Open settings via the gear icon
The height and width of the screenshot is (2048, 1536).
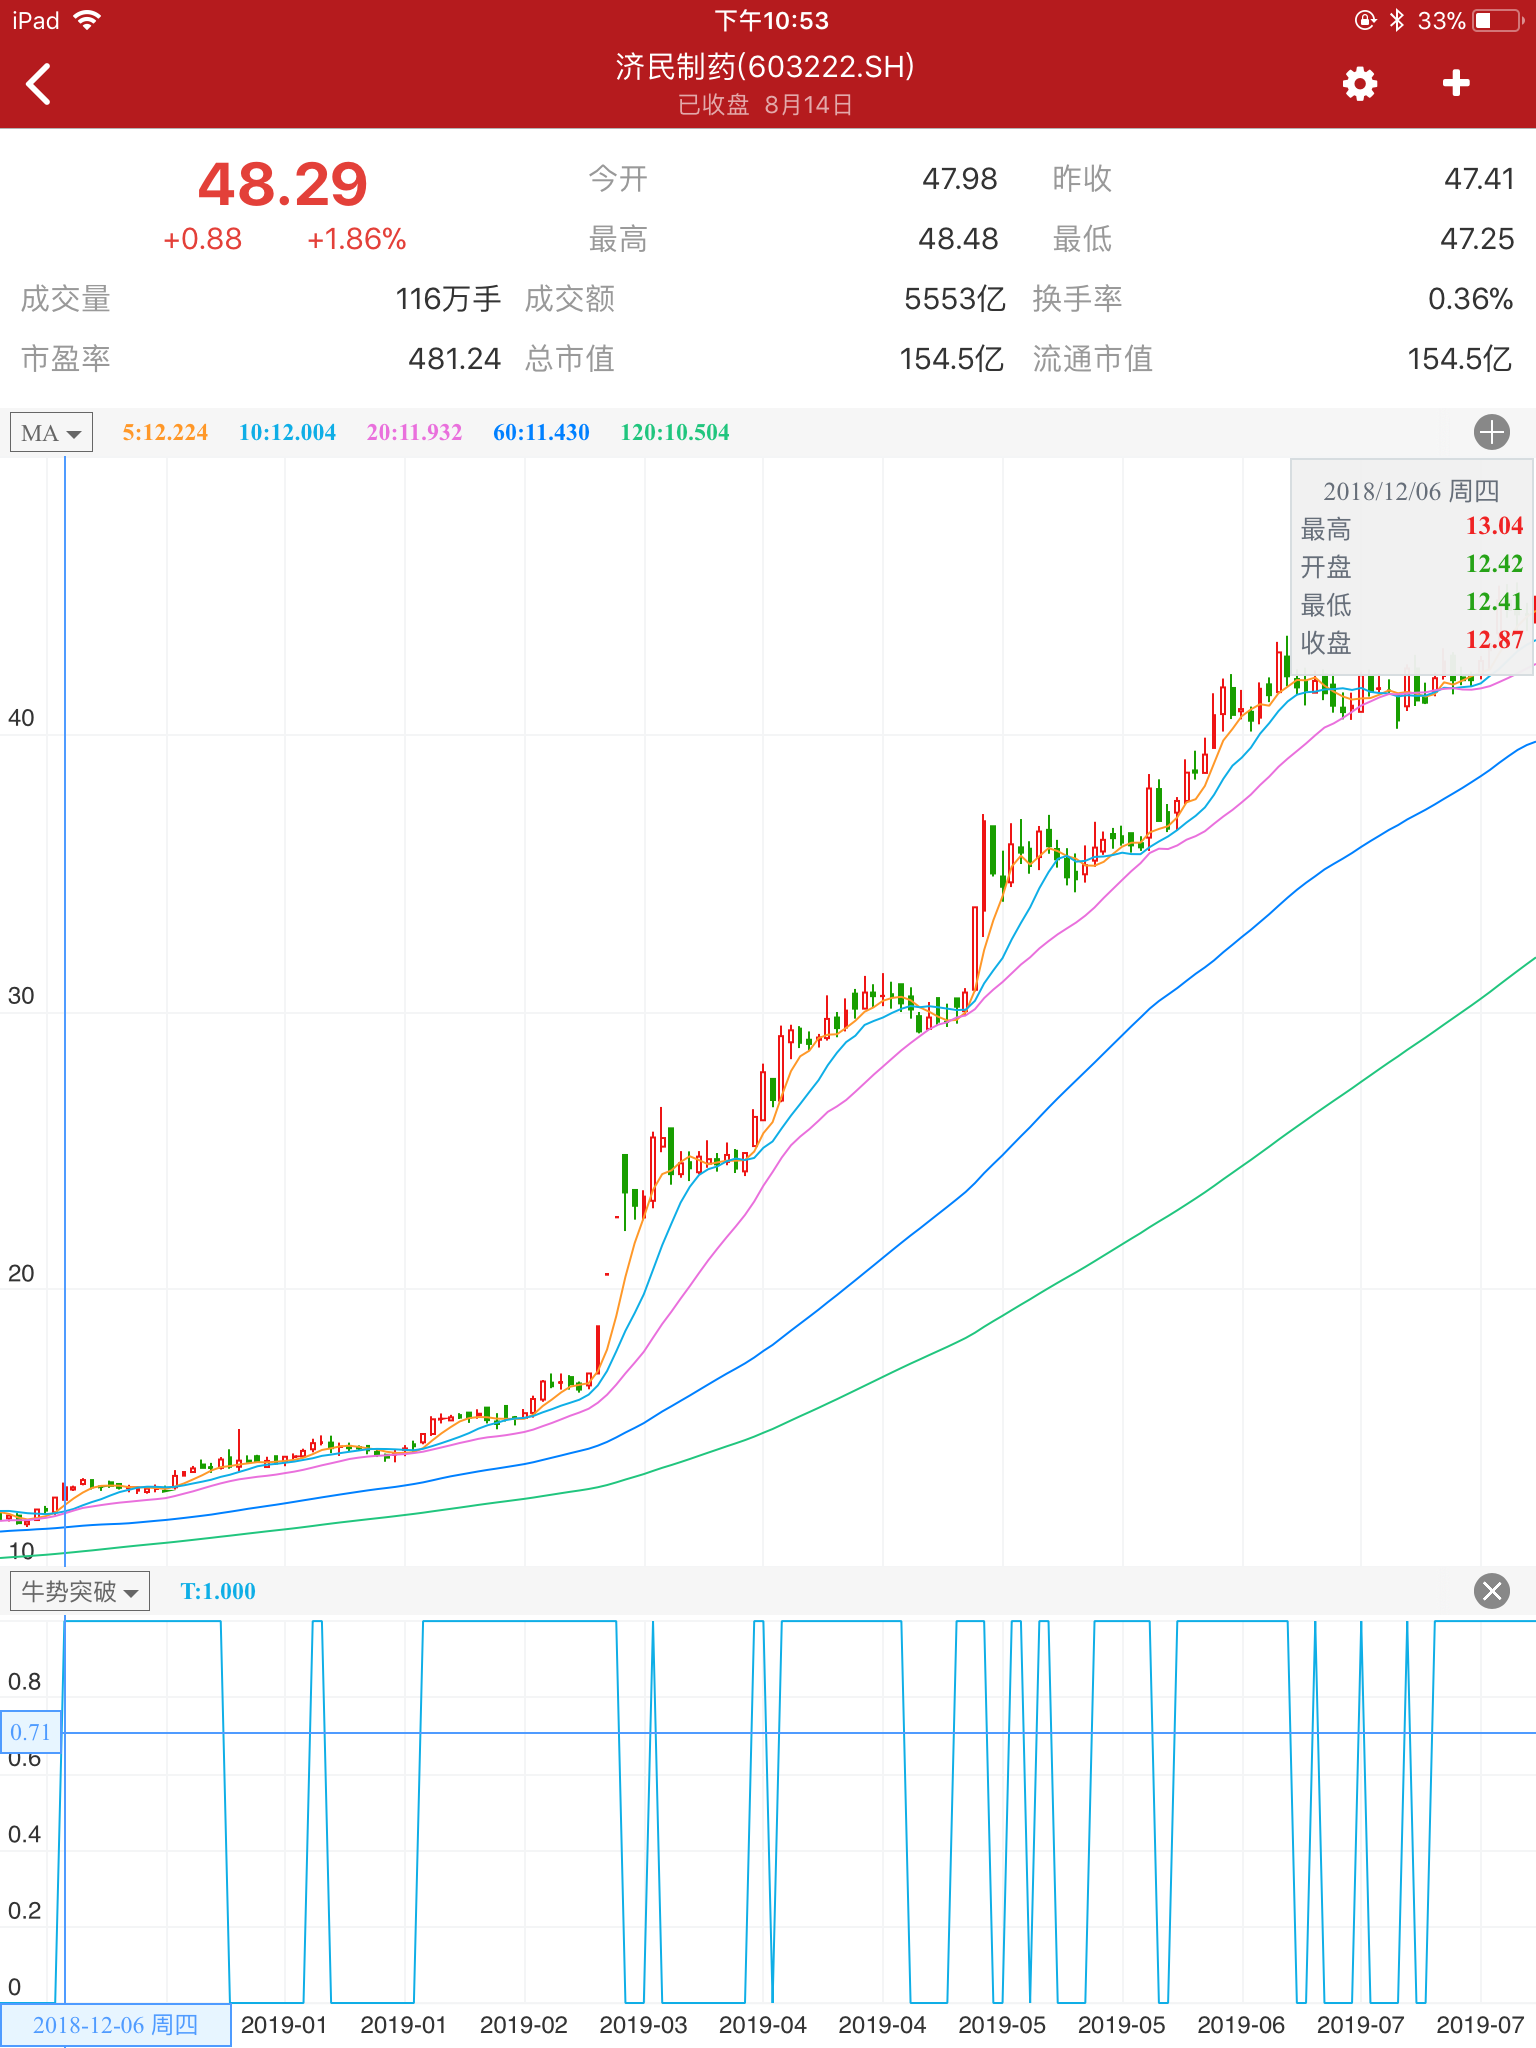click(x=1359, y=84)
